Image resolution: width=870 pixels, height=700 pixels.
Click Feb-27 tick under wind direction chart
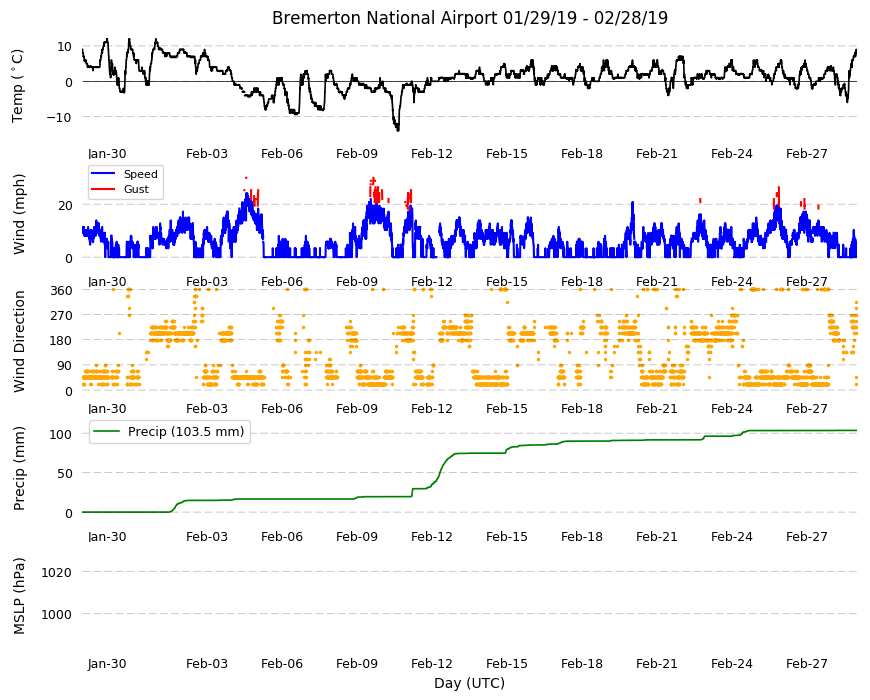[x=806, y=408]
